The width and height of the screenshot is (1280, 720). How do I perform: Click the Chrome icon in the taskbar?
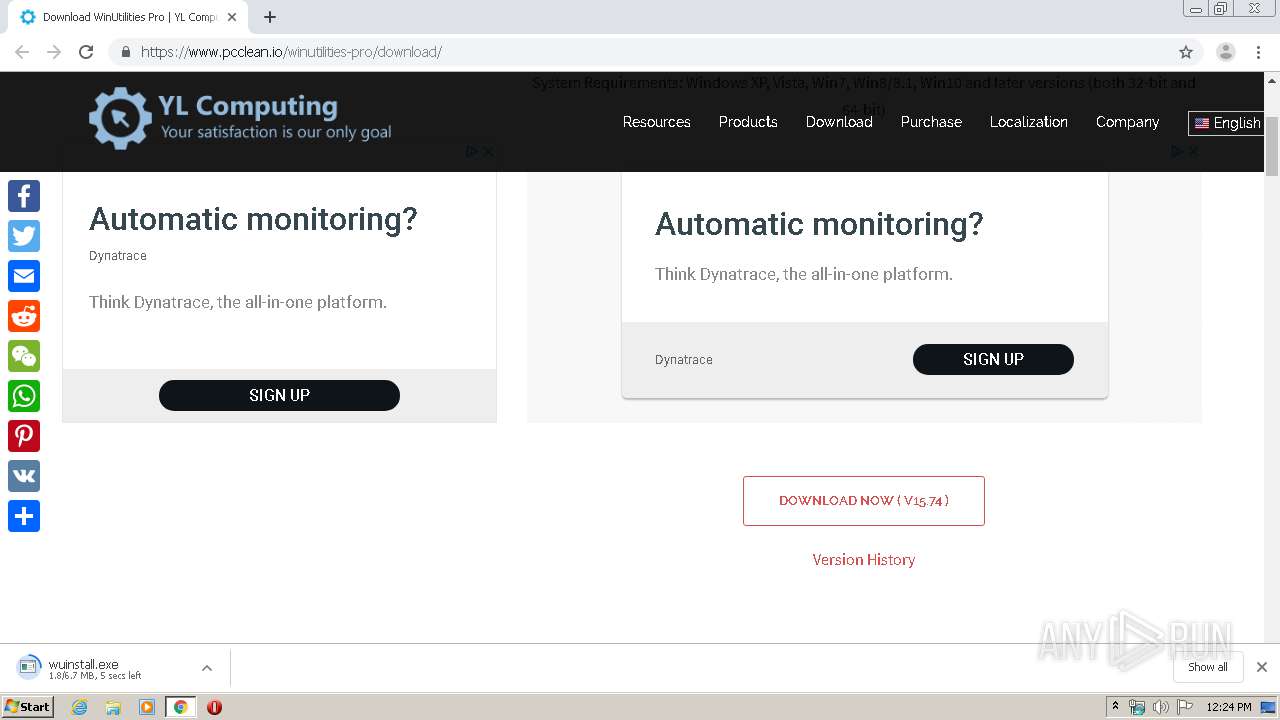click(180, 707)
